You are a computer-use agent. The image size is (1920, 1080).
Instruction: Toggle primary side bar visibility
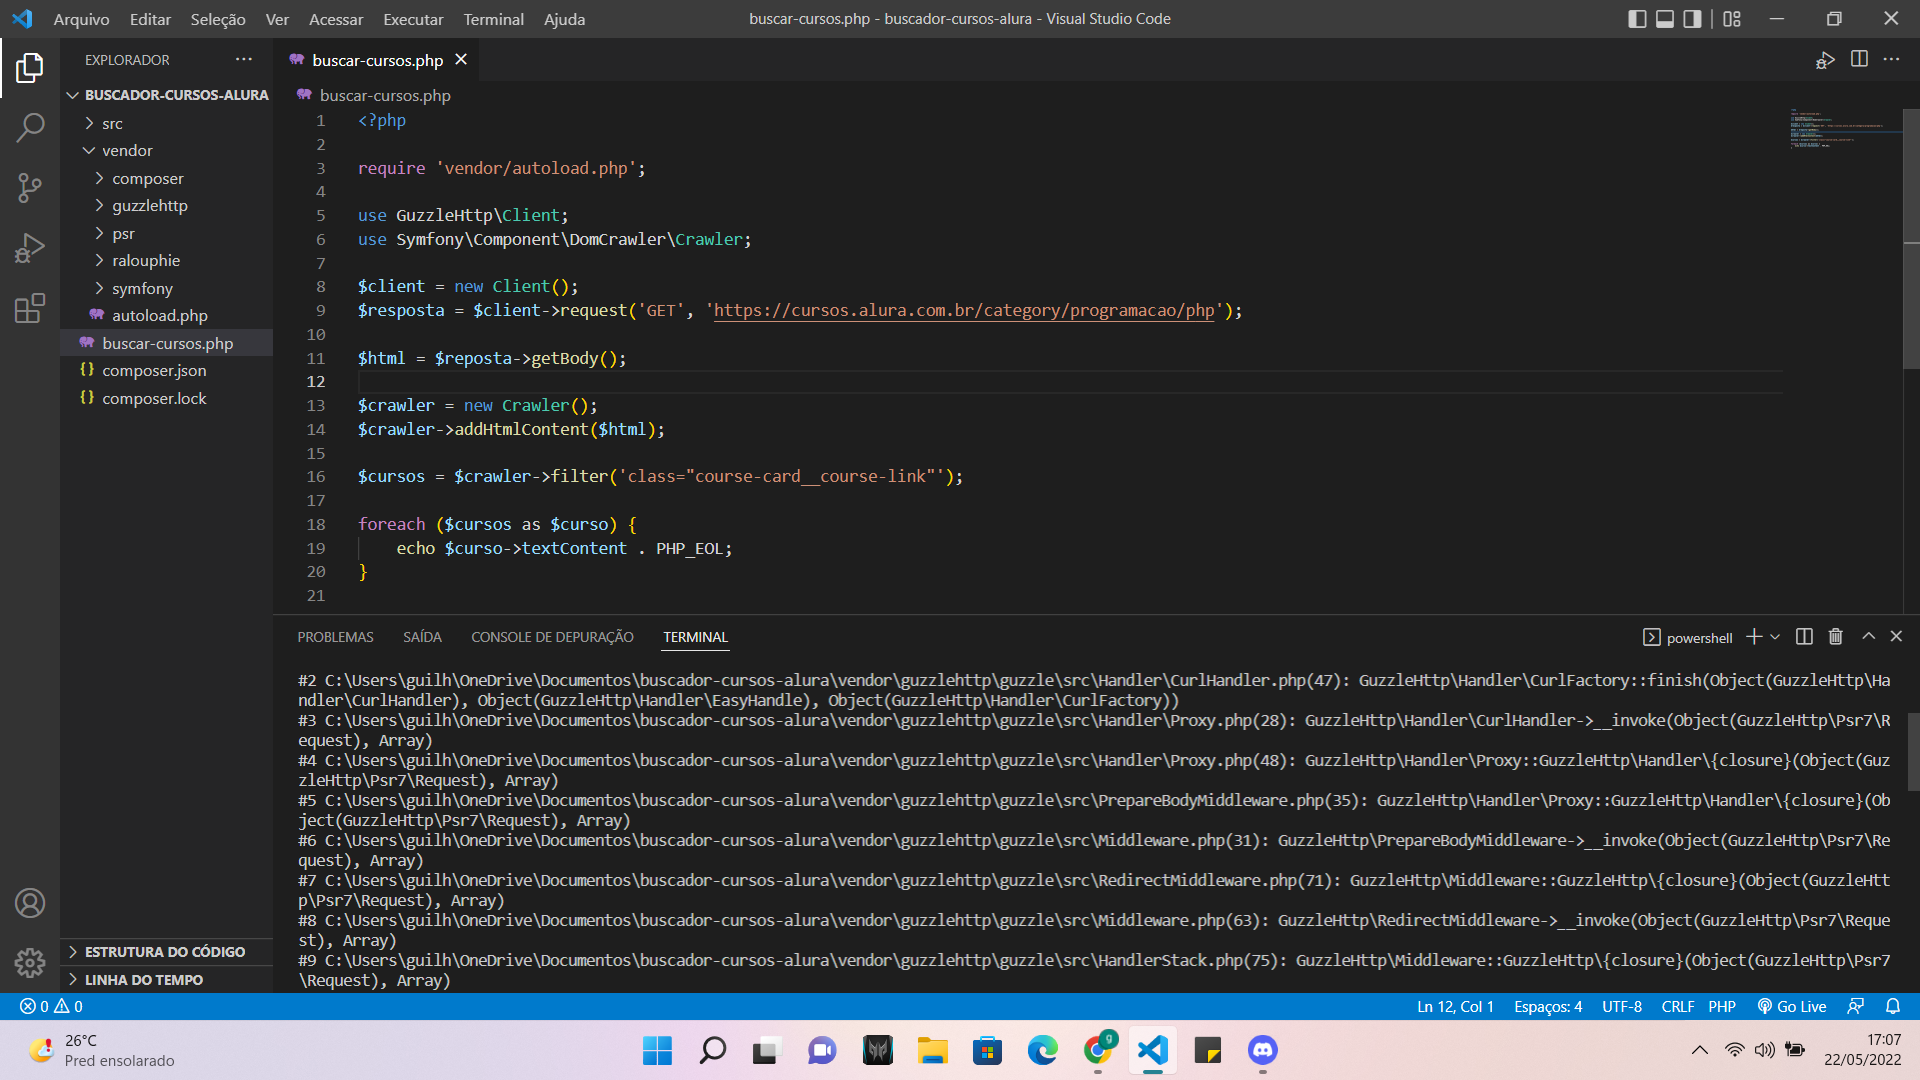click(1637, 19)
